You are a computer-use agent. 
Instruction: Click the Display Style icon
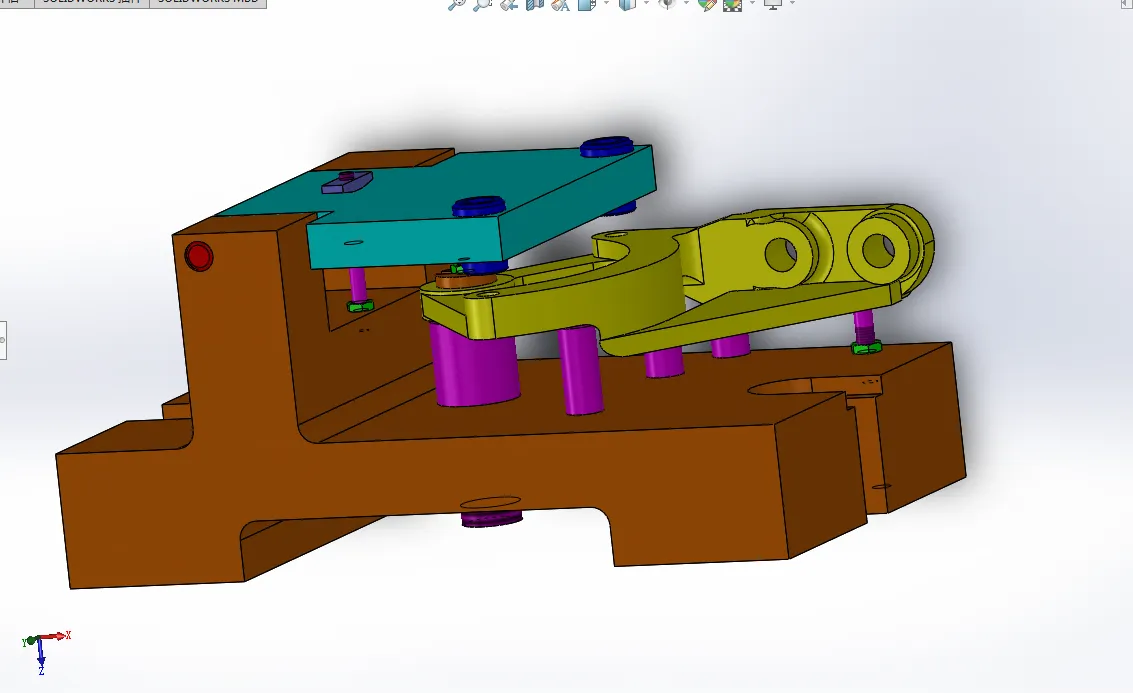point(627,4)
